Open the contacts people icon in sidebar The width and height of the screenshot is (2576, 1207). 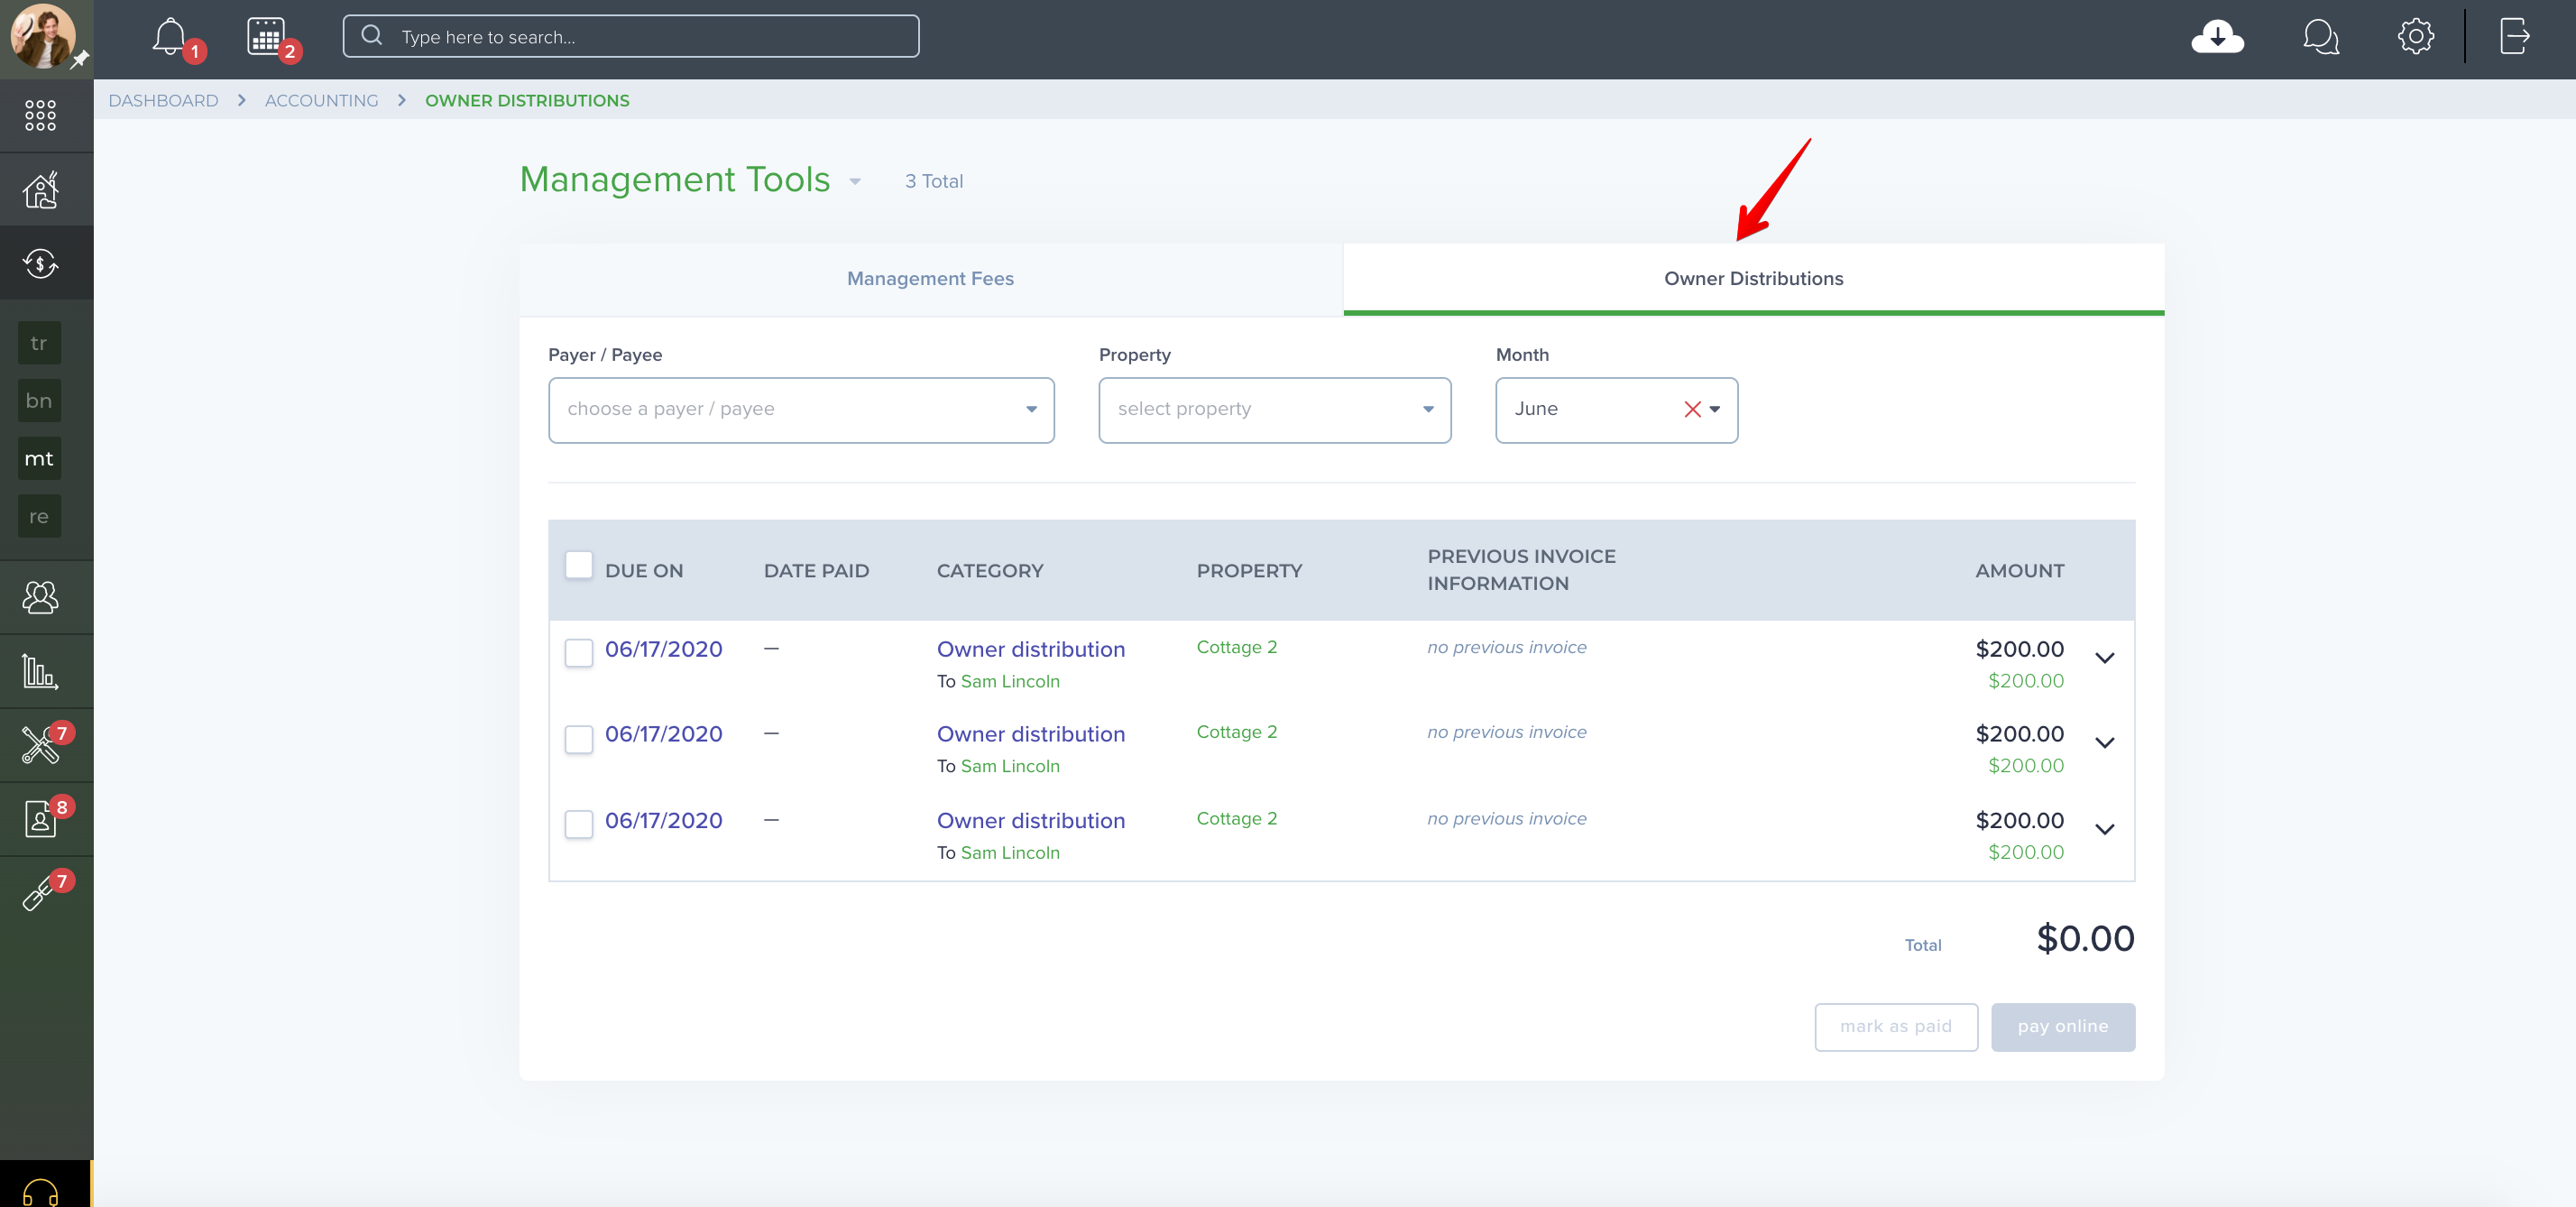(41, 597)
